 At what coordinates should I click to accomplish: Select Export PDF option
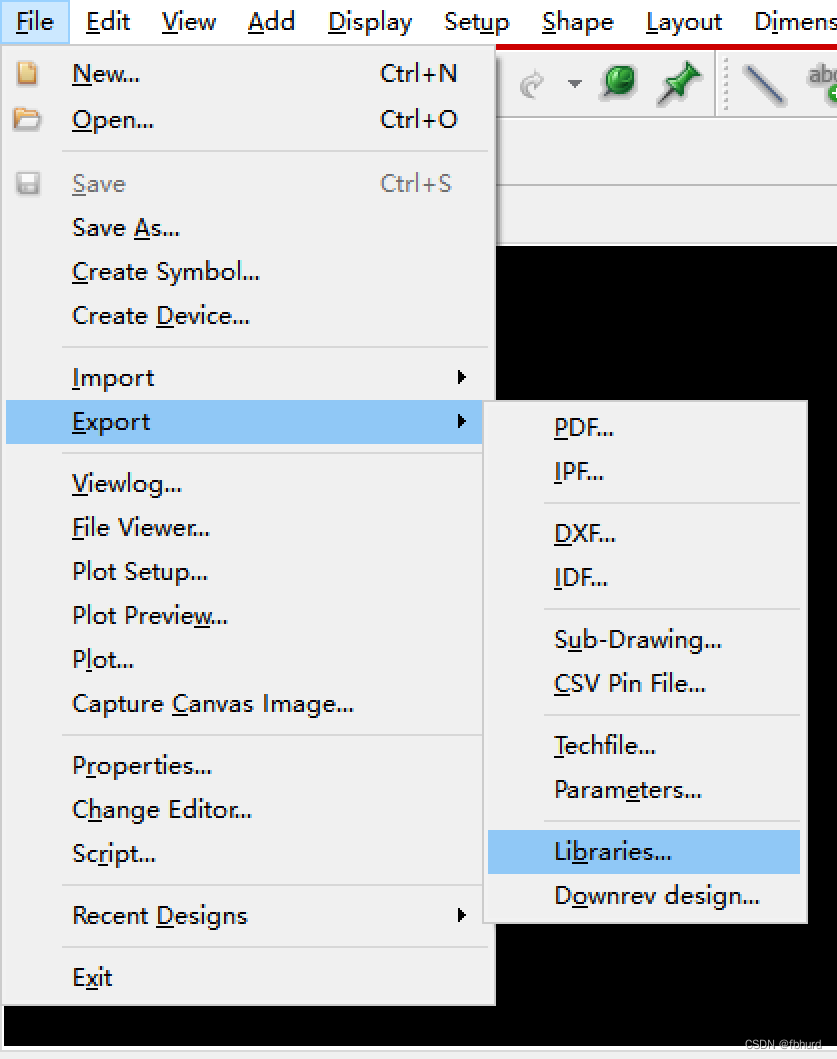point(584,428)
